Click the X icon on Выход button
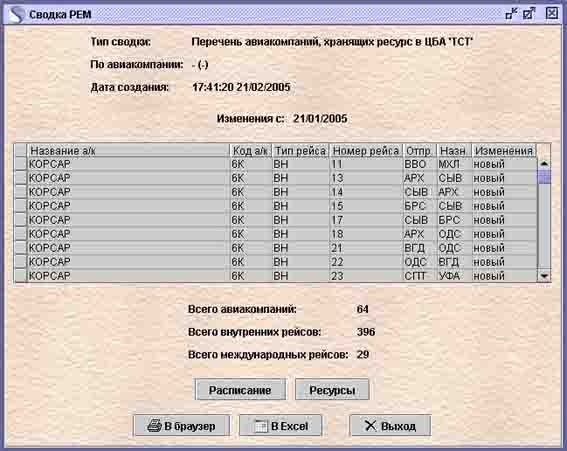This screenshot has height=451, width=567. pos(371,425)
